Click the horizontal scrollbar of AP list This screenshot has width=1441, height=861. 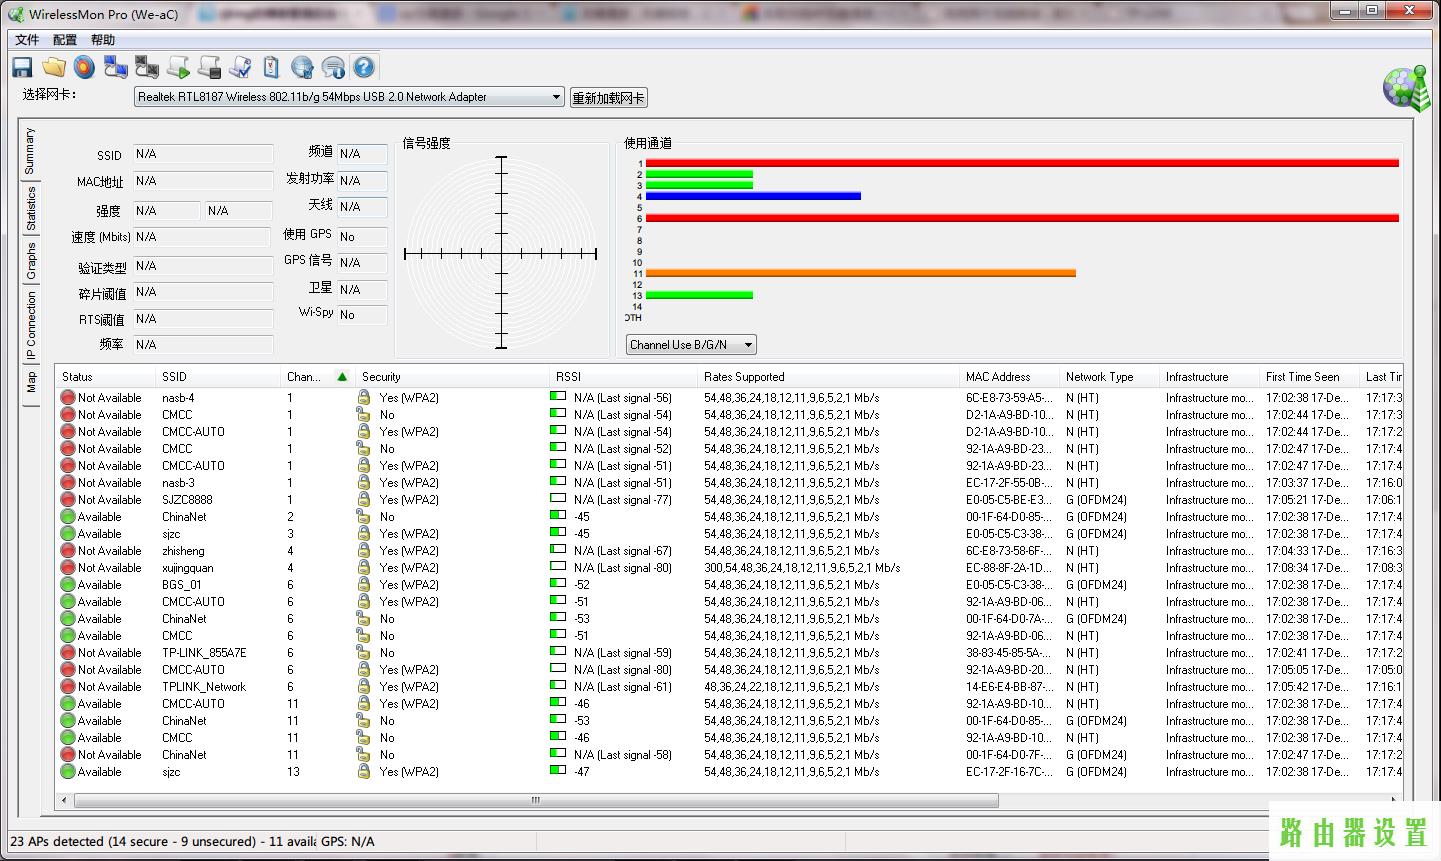pos(536,800)
